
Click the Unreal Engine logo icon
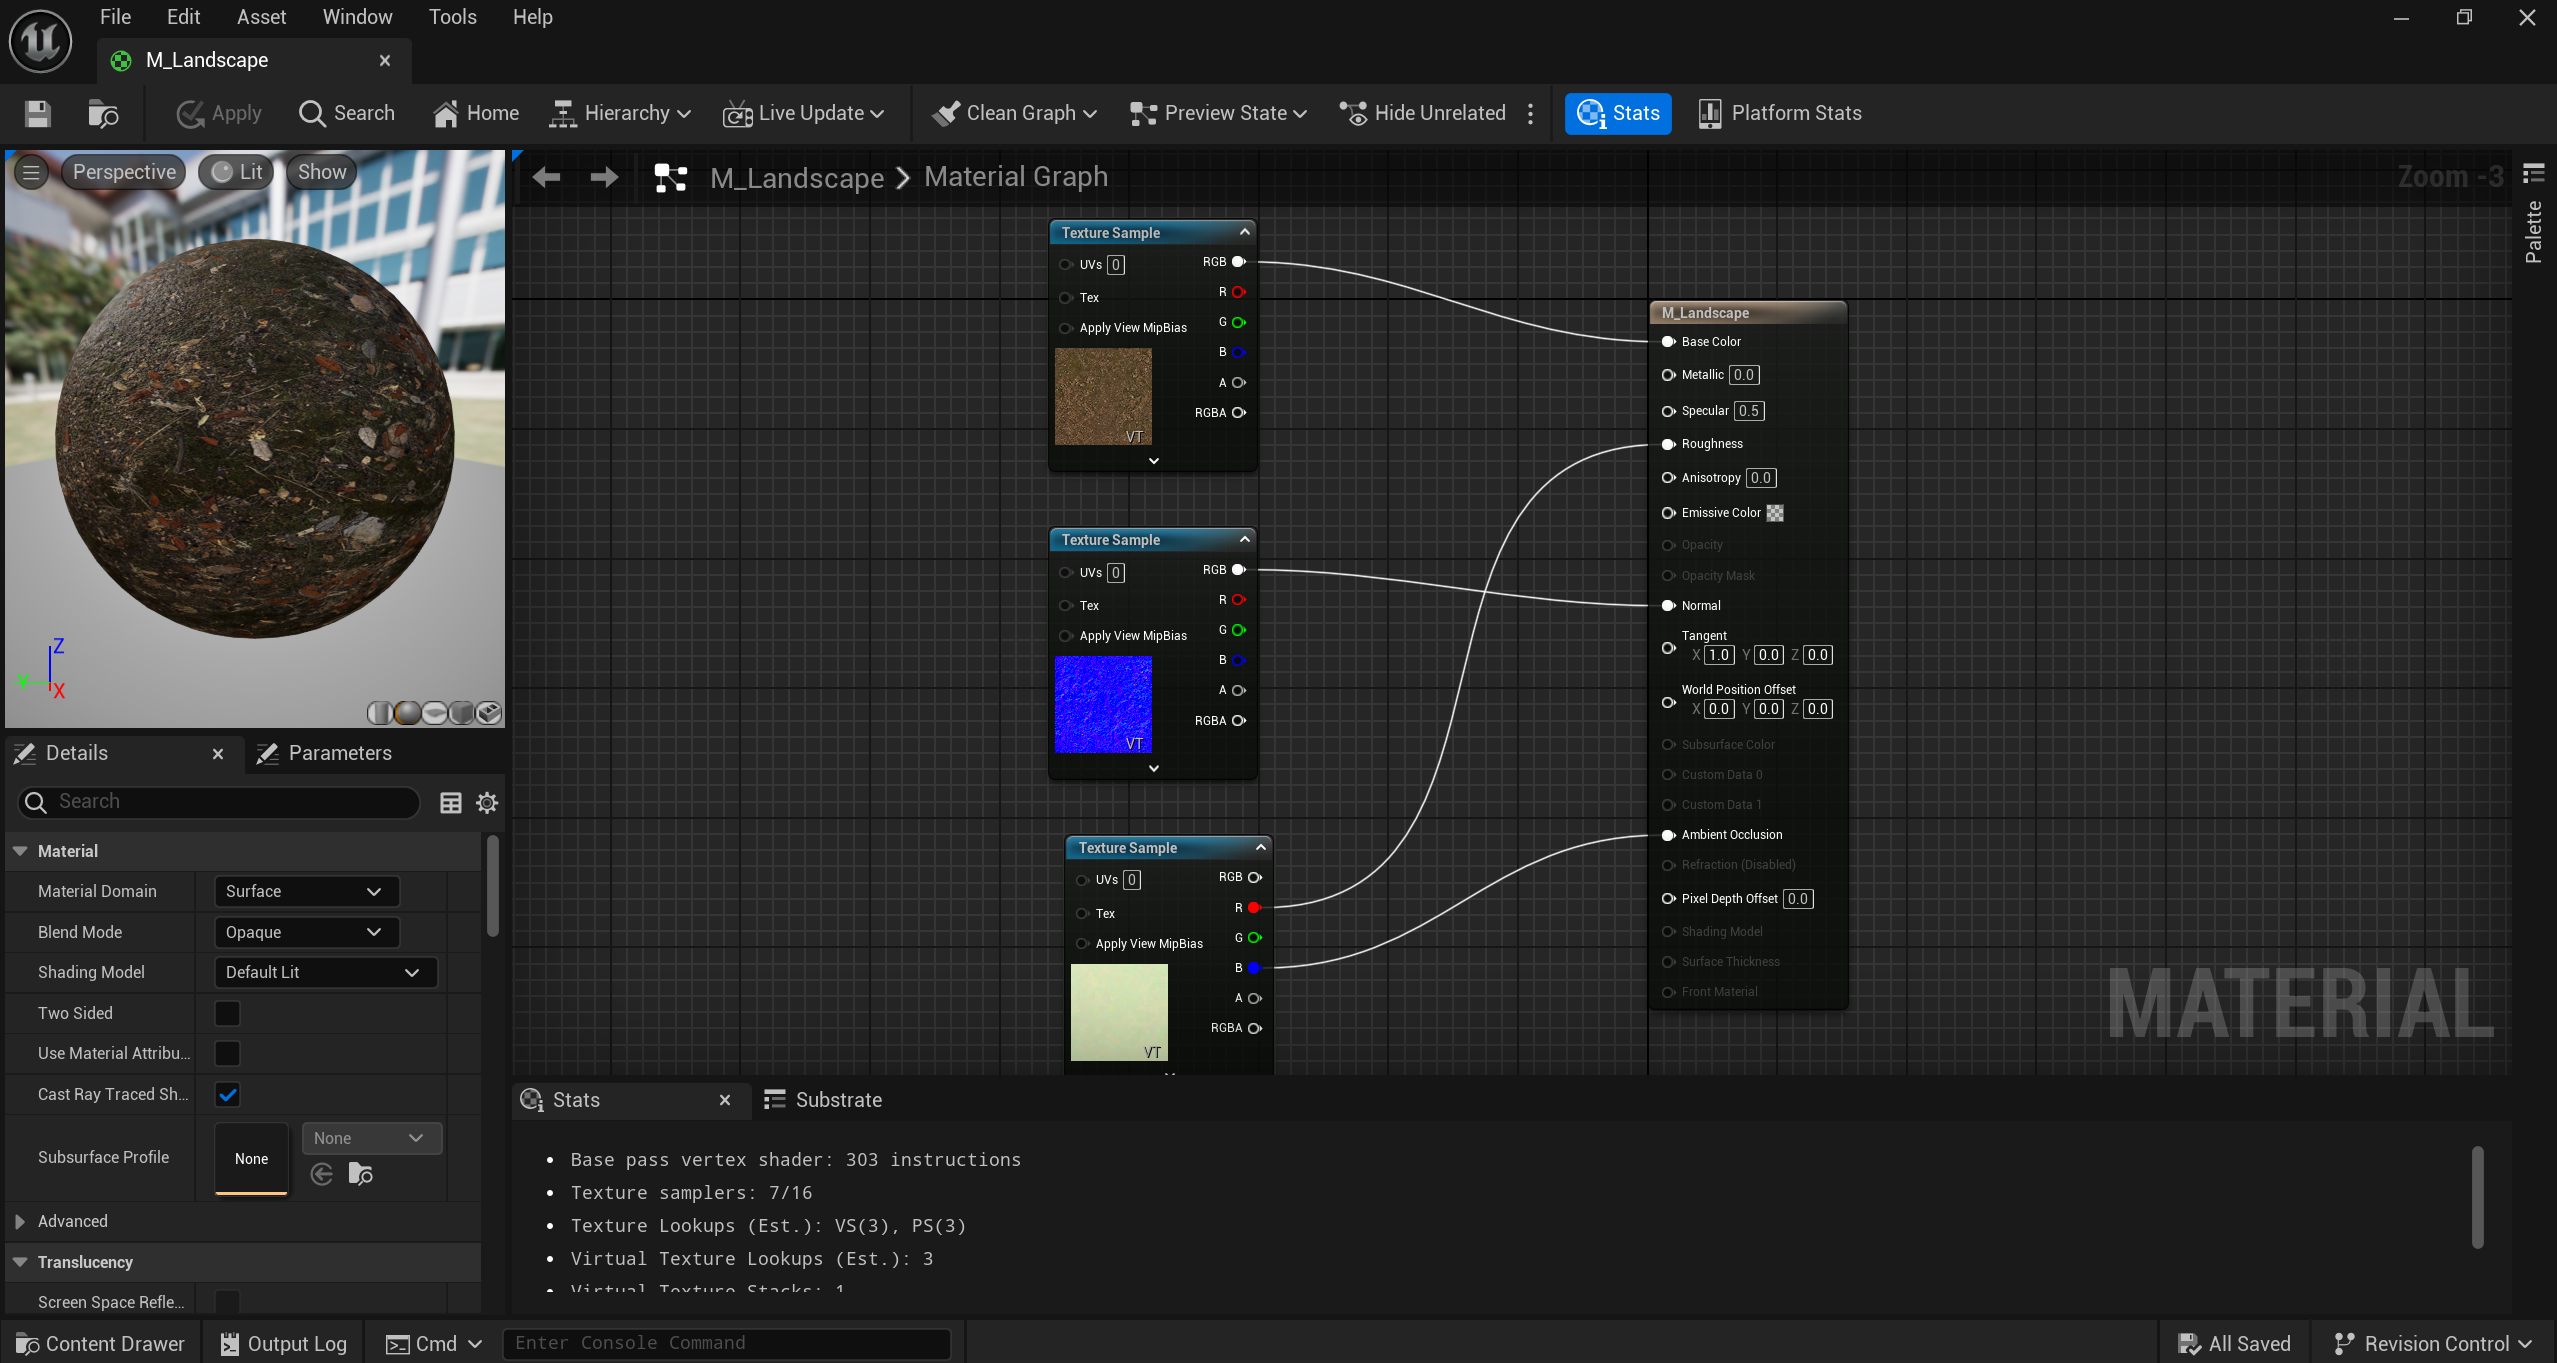tap(40, 40)
